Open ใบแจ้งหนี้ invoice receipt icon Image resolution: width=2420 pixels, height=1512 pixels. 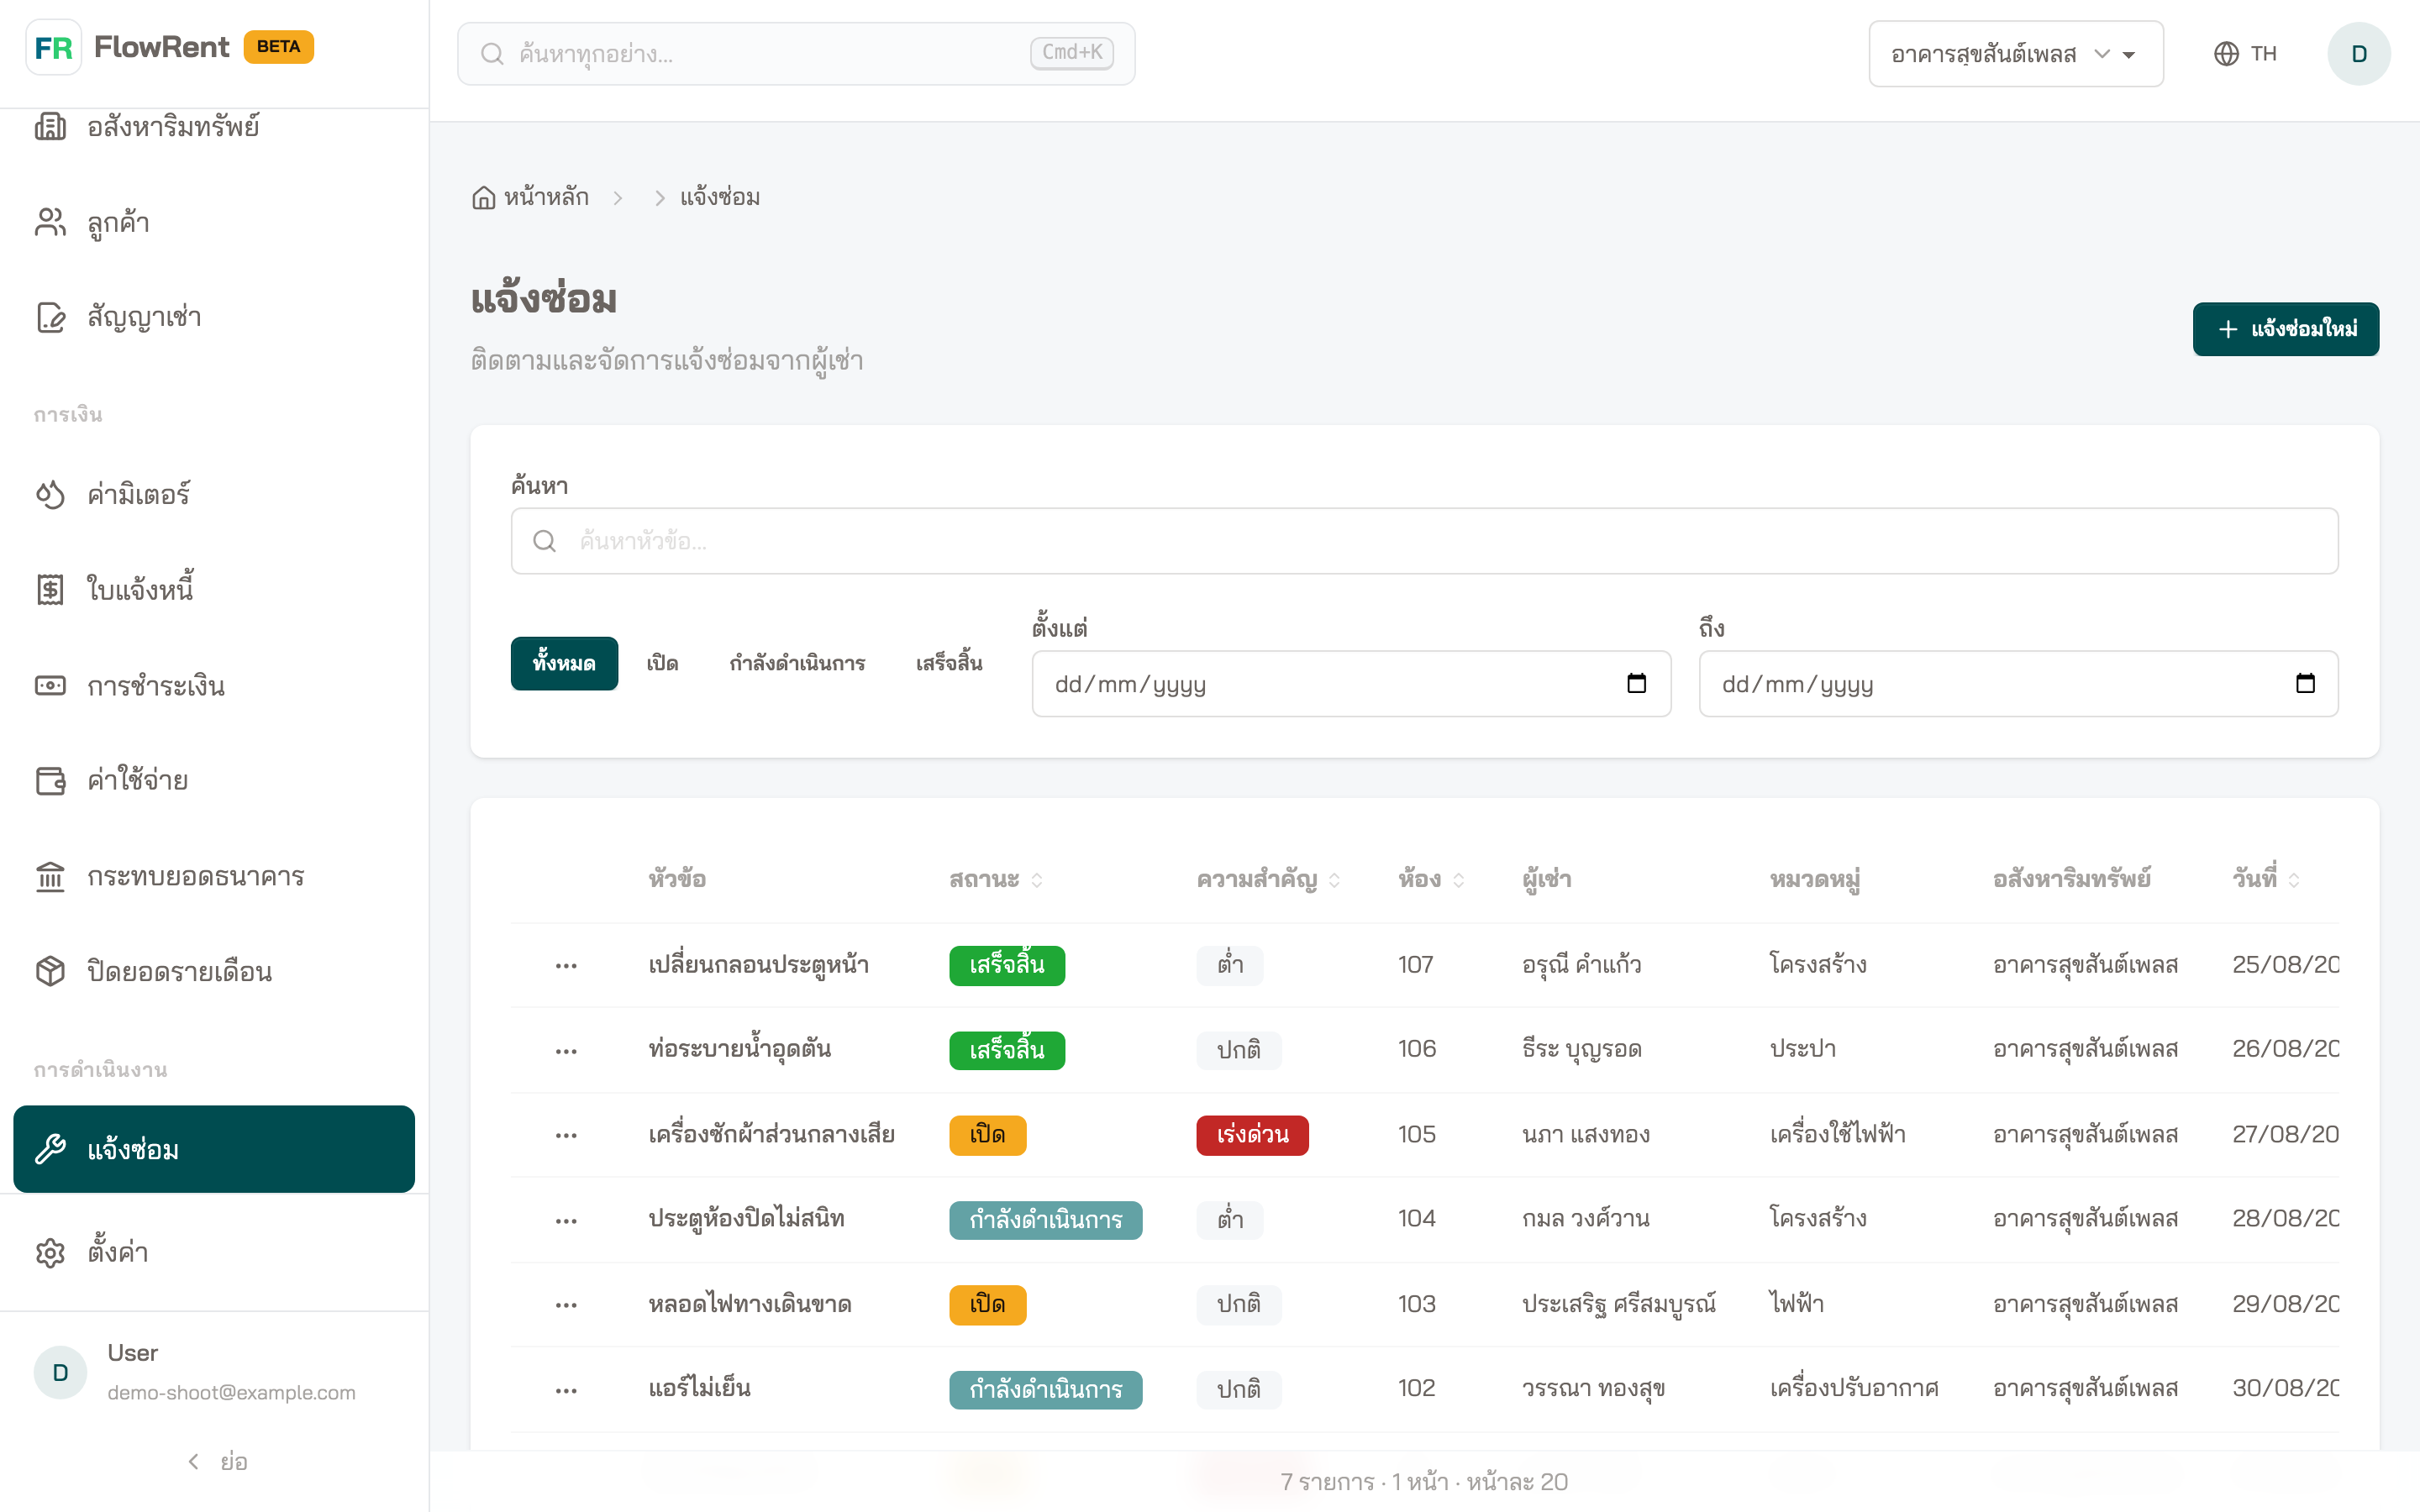pyautogui.click(x=50, y=589)
